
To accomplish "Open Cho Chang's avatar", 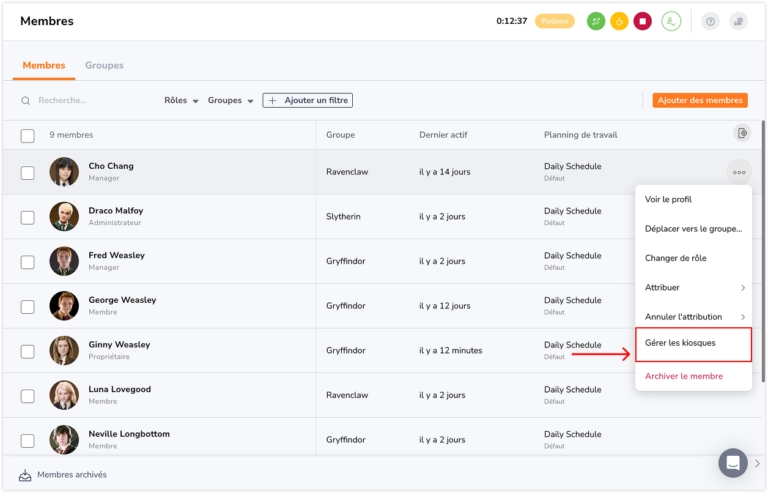I will click(64, 172).
